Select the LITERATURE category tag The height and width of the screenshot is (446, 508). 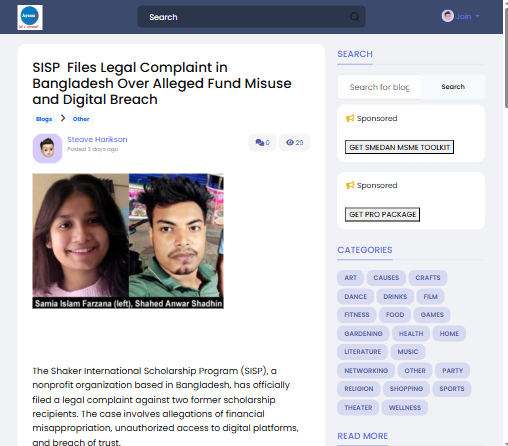point(362,352)
